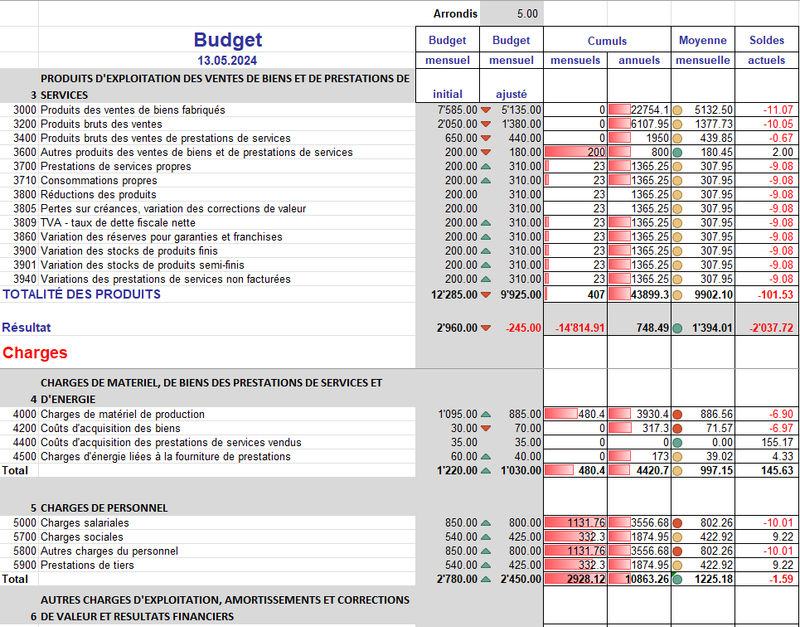The image size is (800, 627).
Task: Select the TOTALITÉ DES PRODUITS label
Action: pyautogui.click(x=82, y=294)
